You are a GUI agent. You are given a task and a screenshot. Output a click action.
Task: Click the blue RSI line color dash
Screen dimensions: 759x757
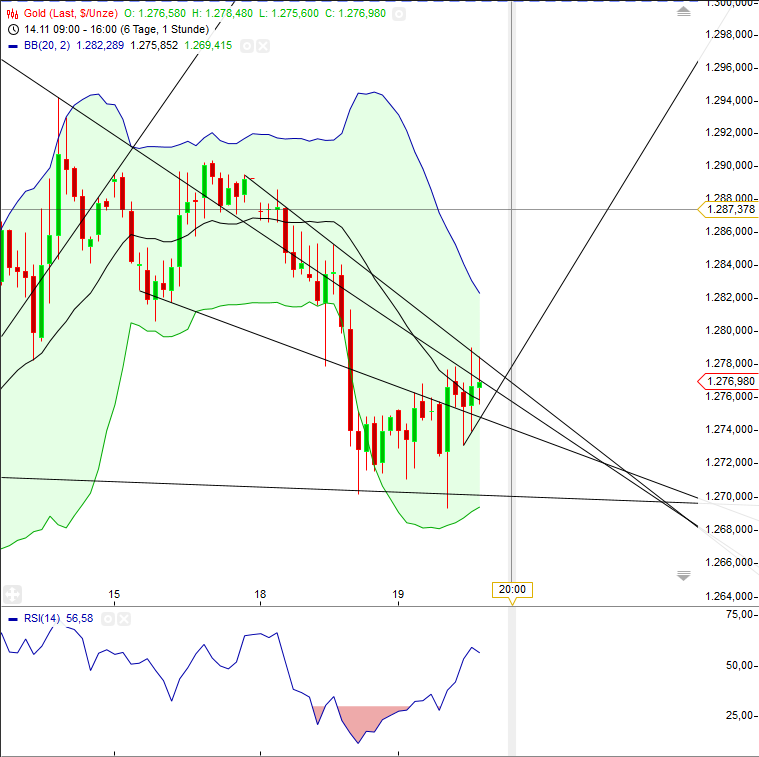pos(14,619)
